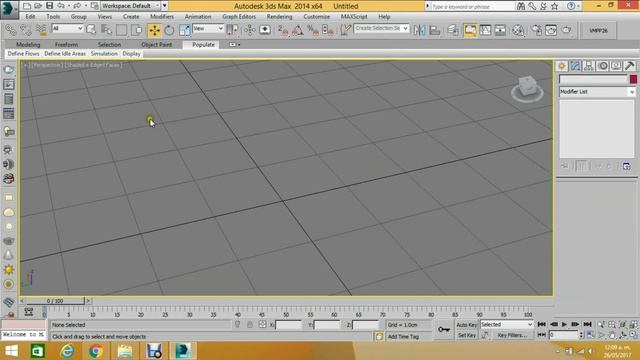Switch to the Object Paint ribbon tab
The image size is (640, 360).
pos(156,44)
